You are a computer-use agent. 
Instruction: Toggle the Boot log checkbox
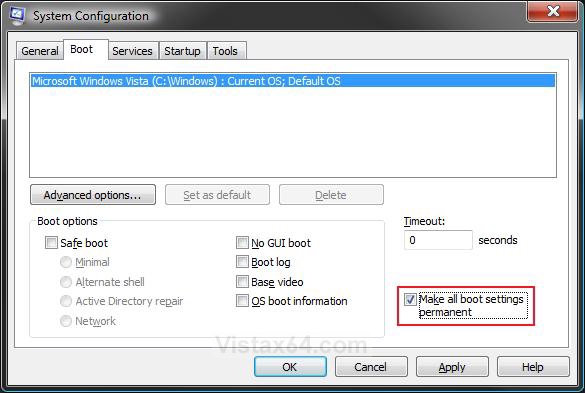click(x=242, y=262)
